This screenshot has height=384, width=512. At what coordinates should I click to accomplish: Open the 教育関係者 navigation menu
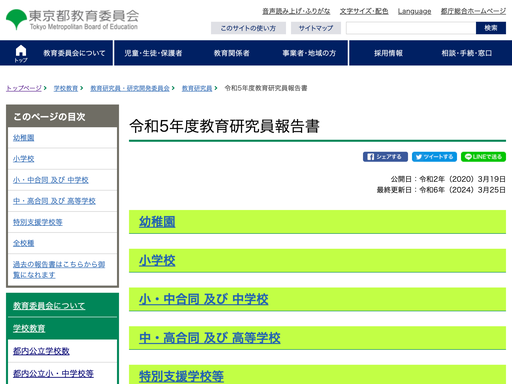232,53
